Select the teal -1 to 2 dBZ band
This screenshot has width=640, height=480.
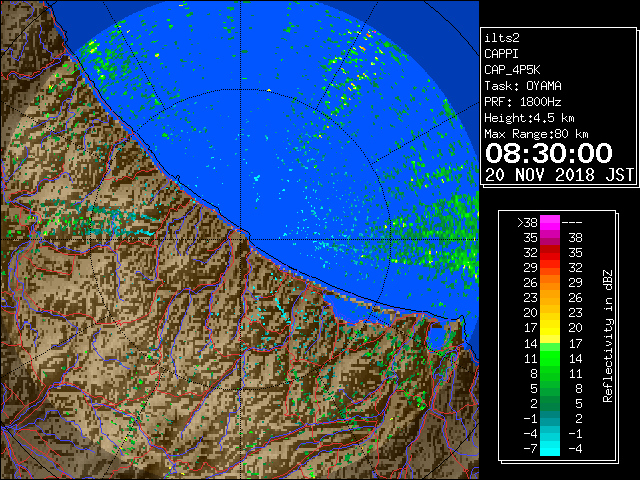point(550,418)
